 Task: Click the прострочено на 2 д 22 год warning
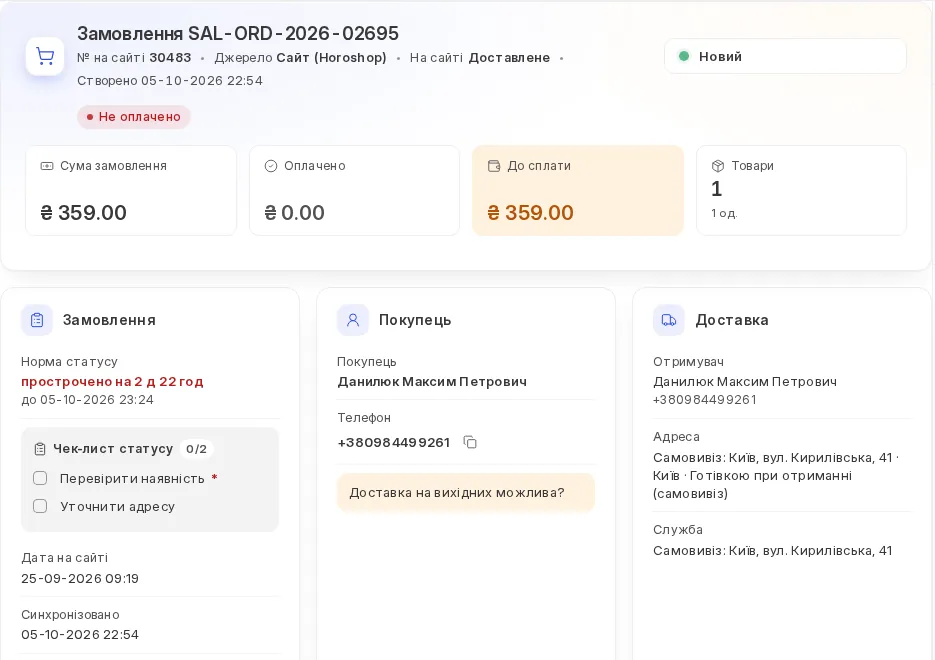[112, 382]
